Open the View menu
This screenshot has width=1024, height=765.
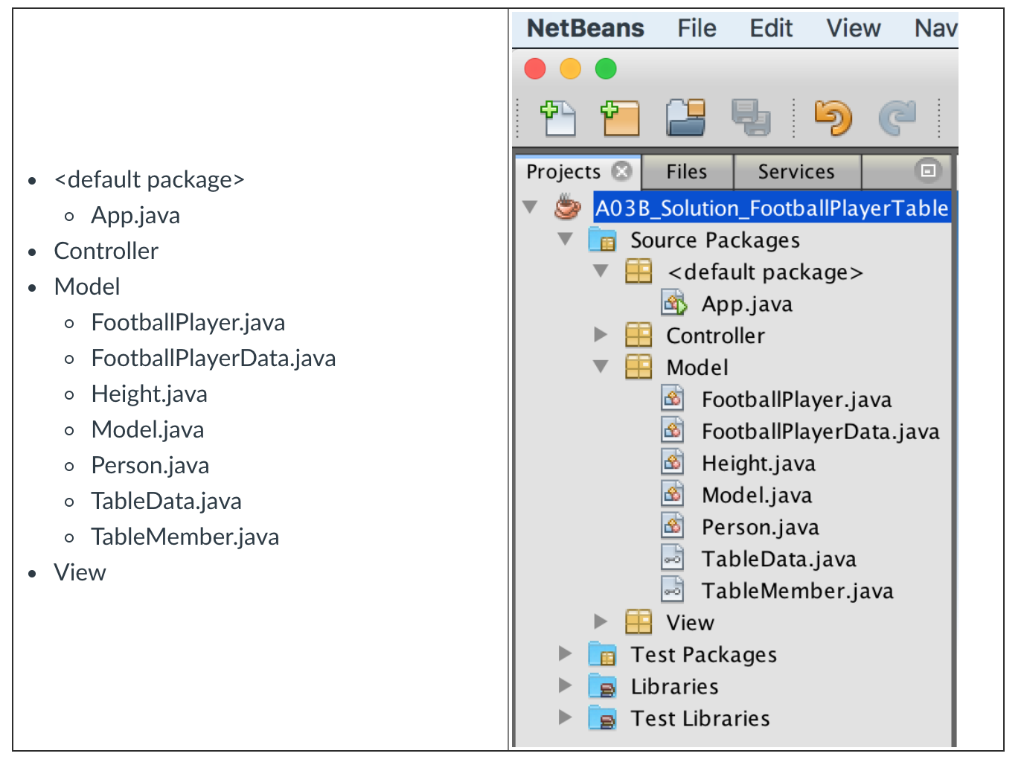(852, 28)
